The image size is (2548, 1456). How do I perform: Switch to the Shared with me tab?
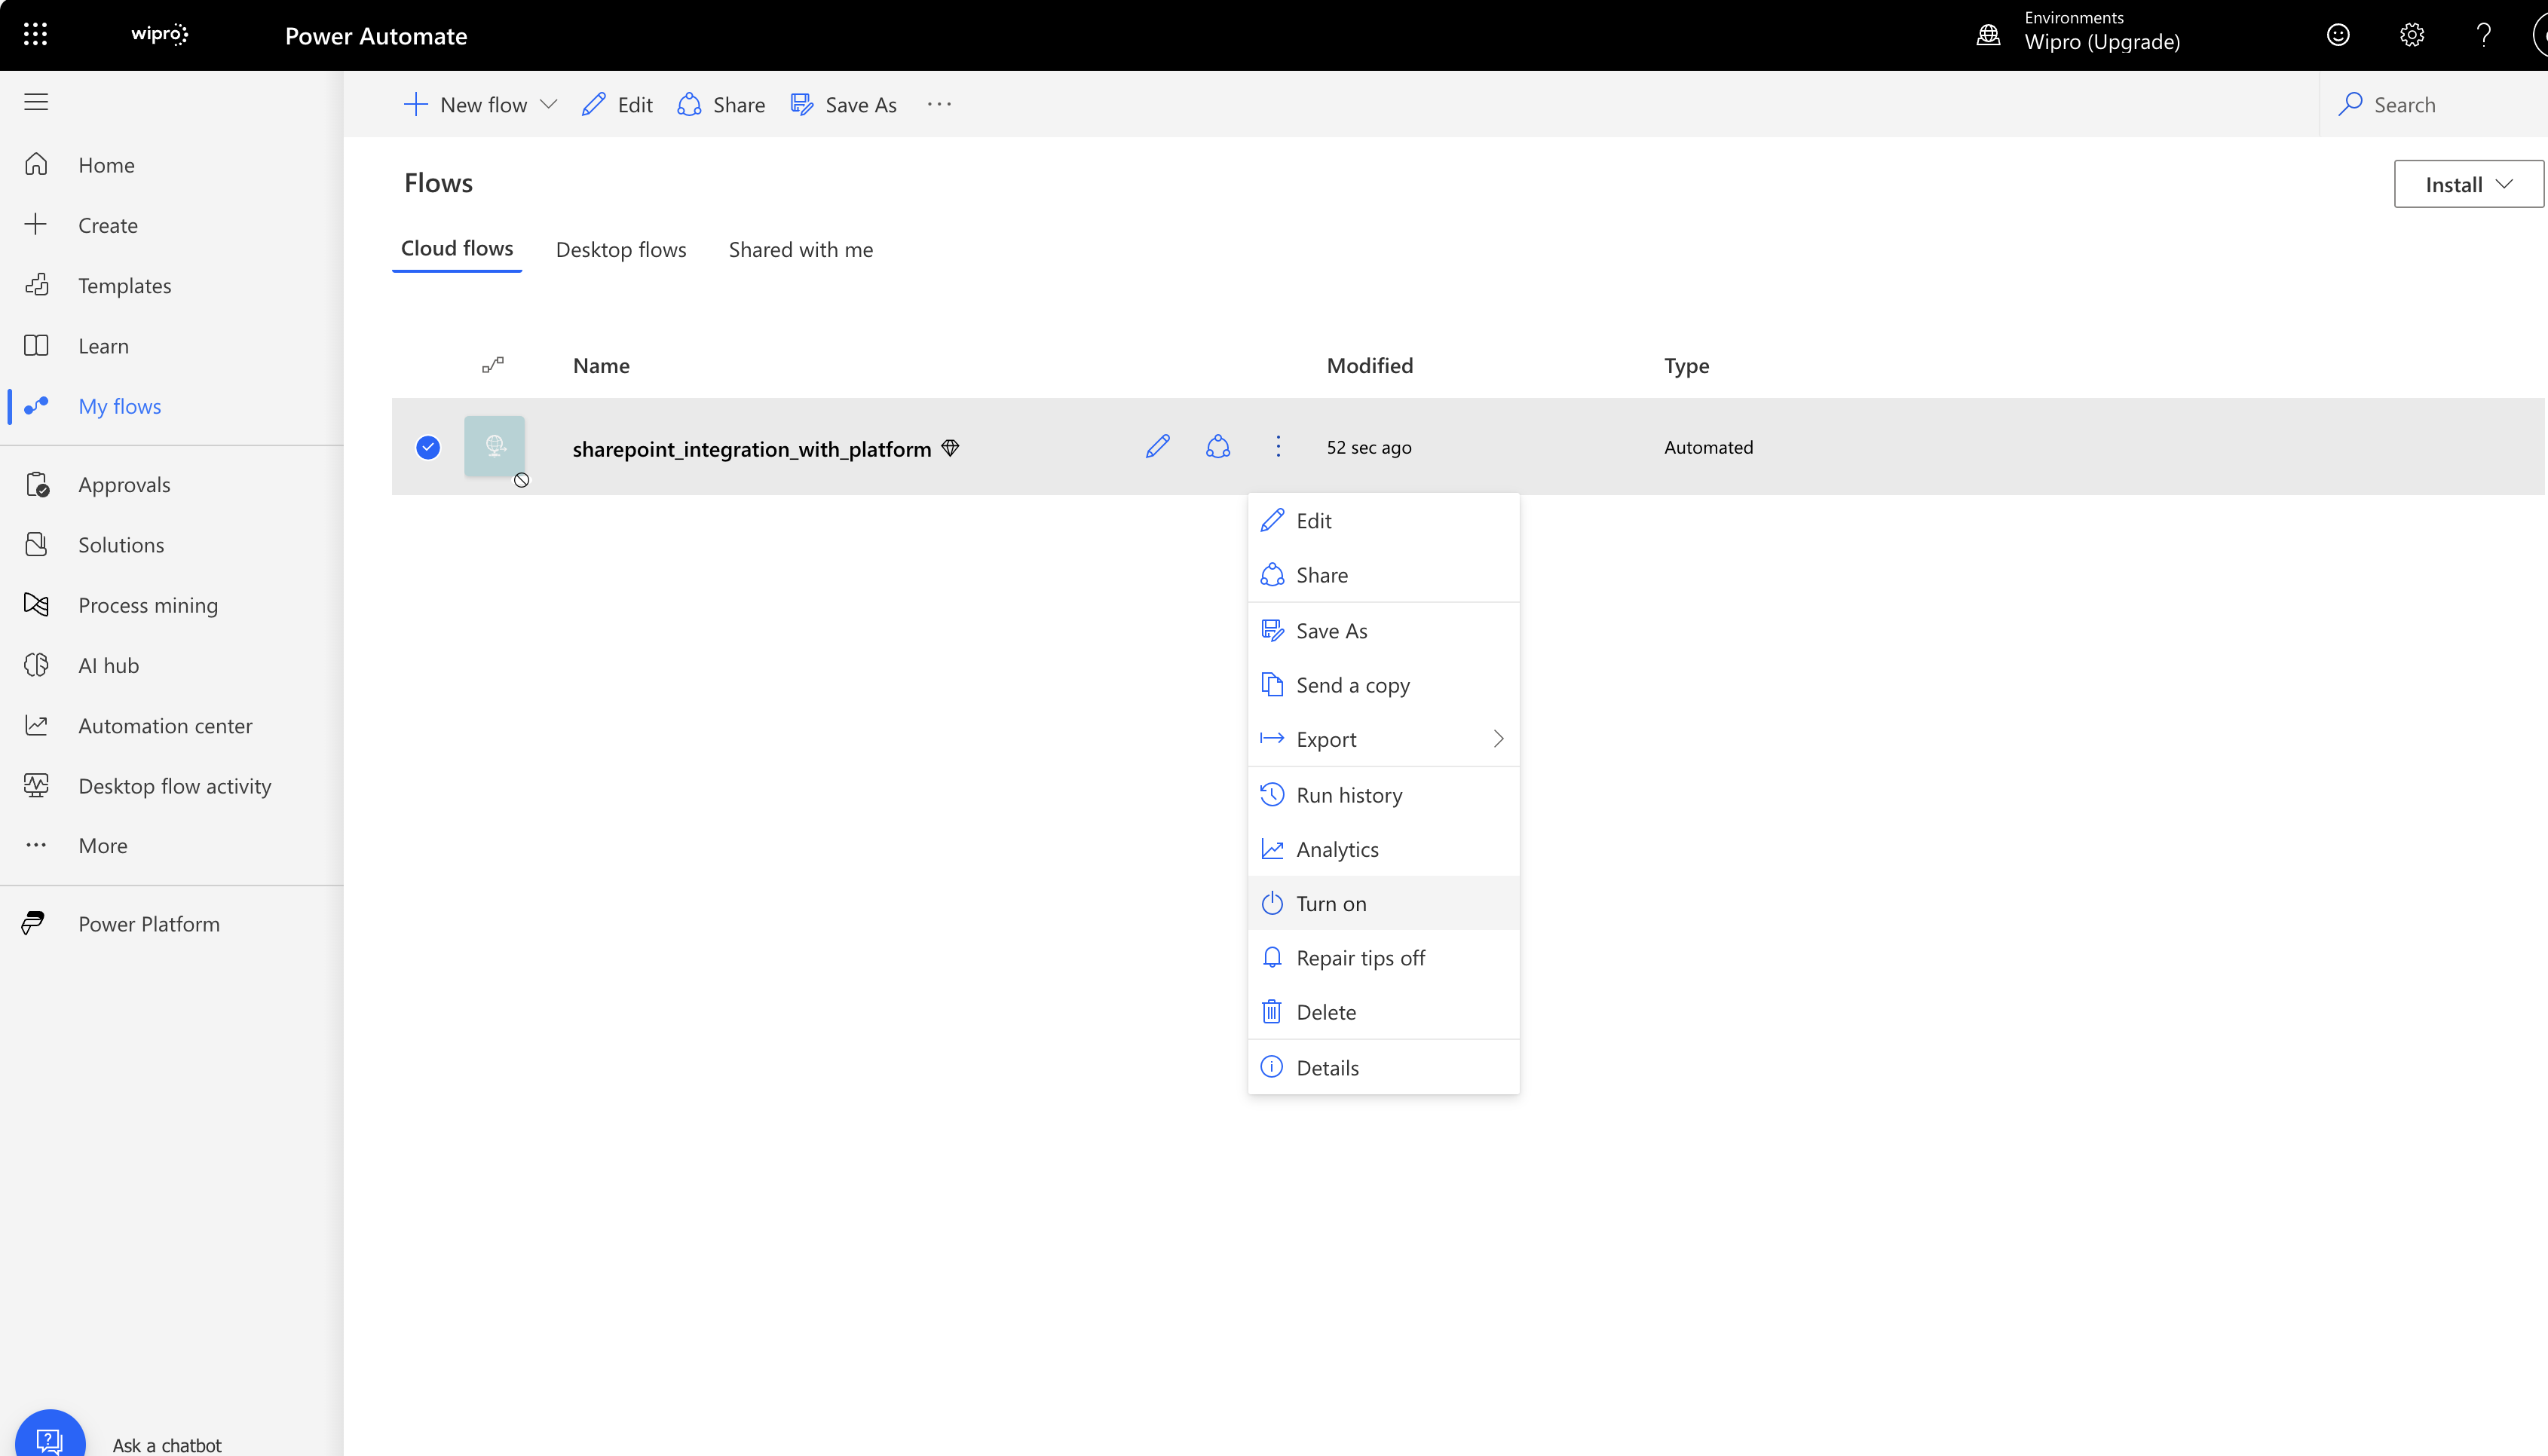[x=801, y=250]
